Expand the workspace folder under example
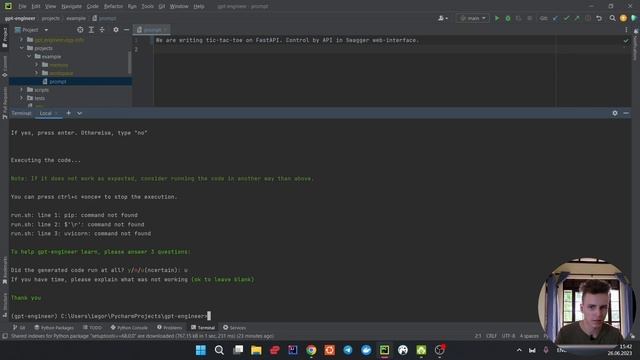 coord(37,73)
